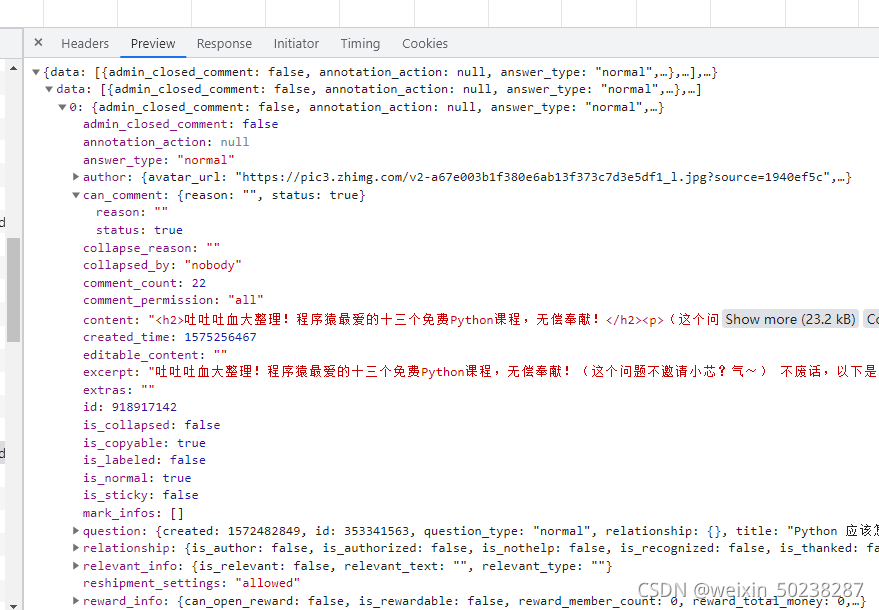879x610 pixels.
Task: Expand the question object
Action: click(76, 531)
